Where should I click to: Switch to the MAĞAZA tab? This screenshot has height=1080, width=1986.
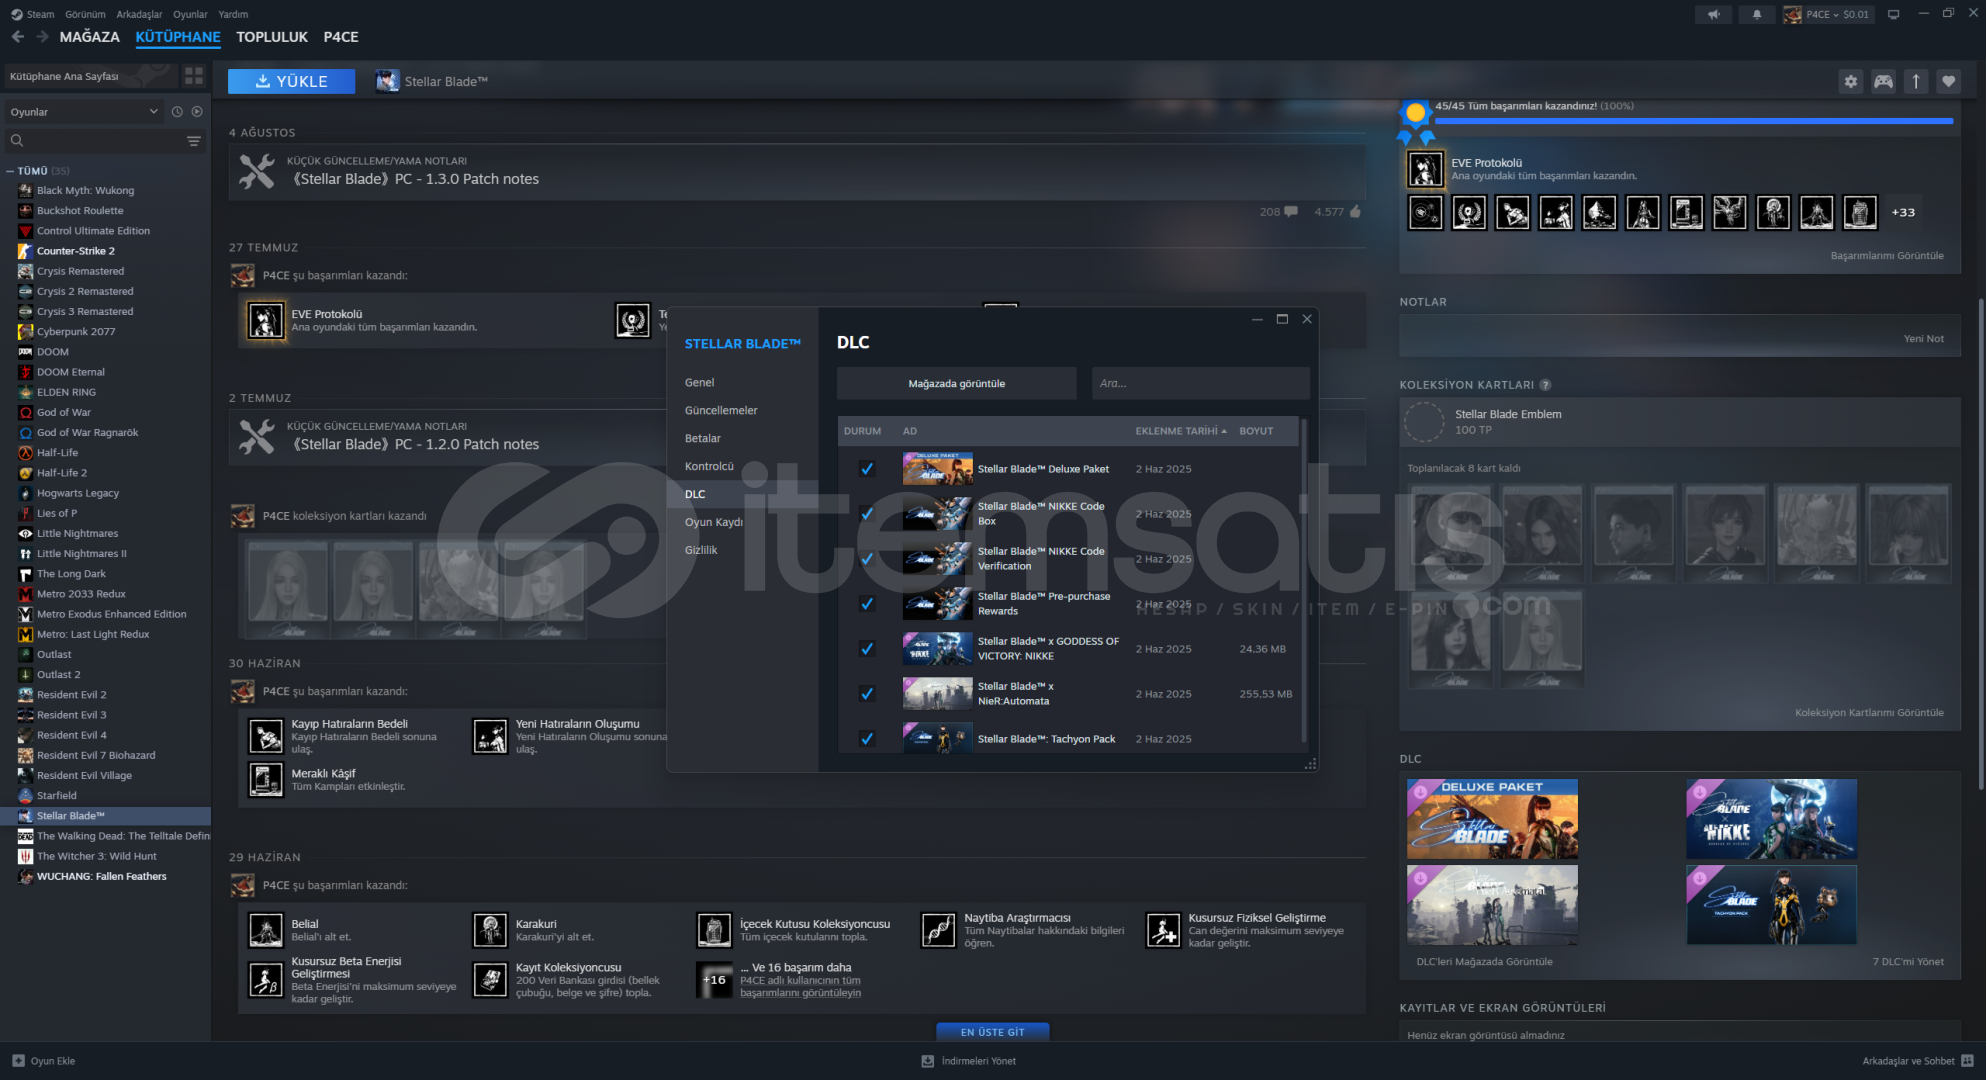pos(89,37)
